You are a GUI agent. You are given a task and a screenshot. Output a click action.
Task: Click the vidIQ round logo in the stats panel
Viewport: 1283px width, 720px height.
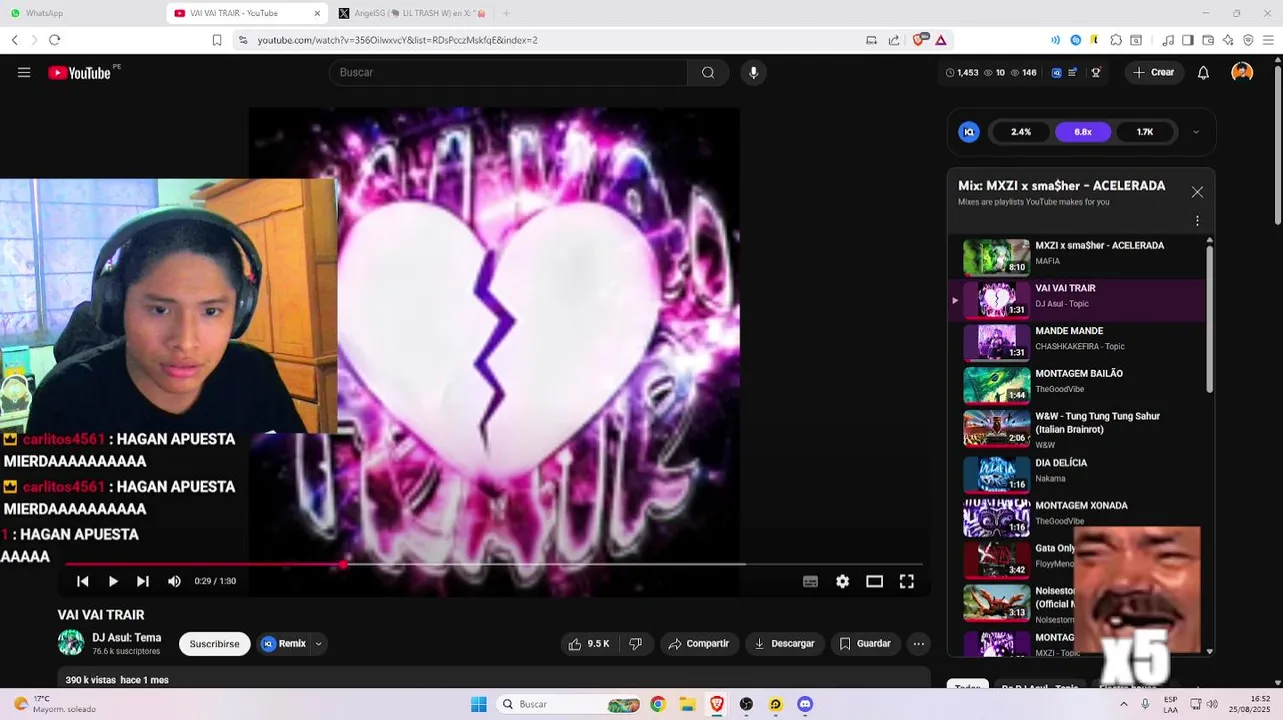tap(969, 132)
